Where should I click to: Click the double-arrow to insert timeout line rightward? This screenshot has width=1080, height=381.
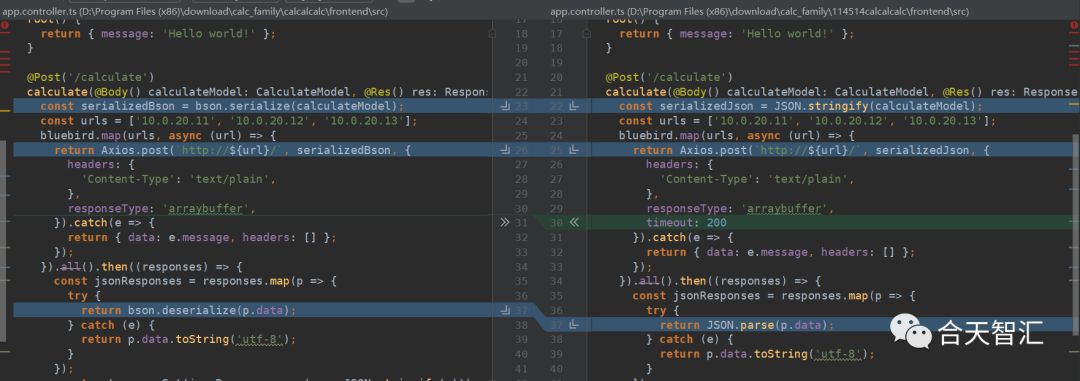505,222
